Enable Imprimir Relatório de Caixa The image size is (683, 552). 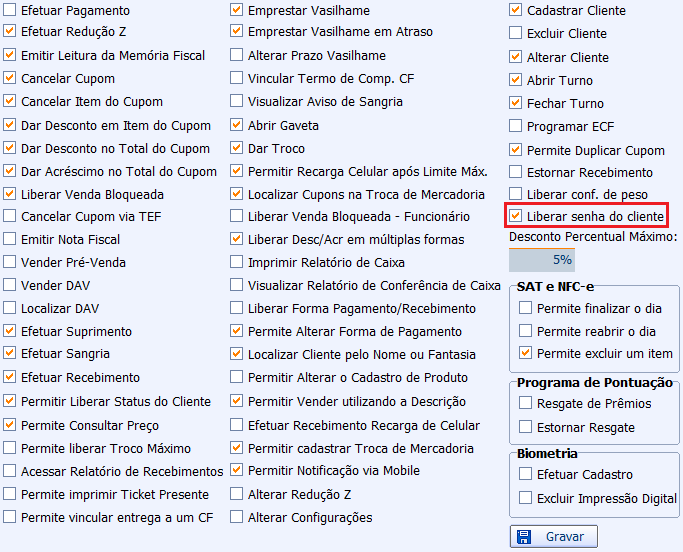tap(237, 262)
